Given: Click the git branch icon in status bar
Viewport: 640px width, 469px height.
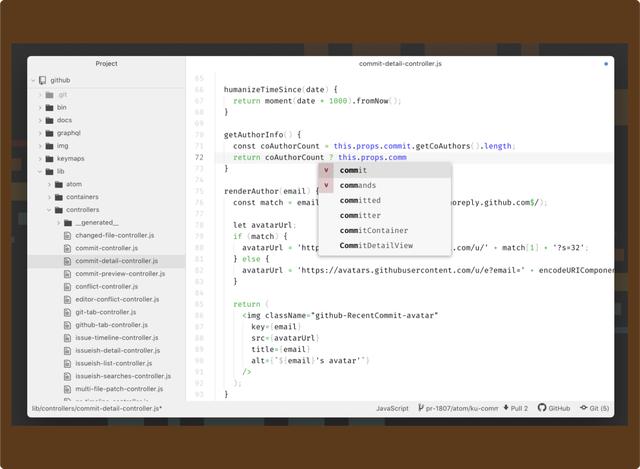Looking at the screenshot, I should tap(420, 408).
